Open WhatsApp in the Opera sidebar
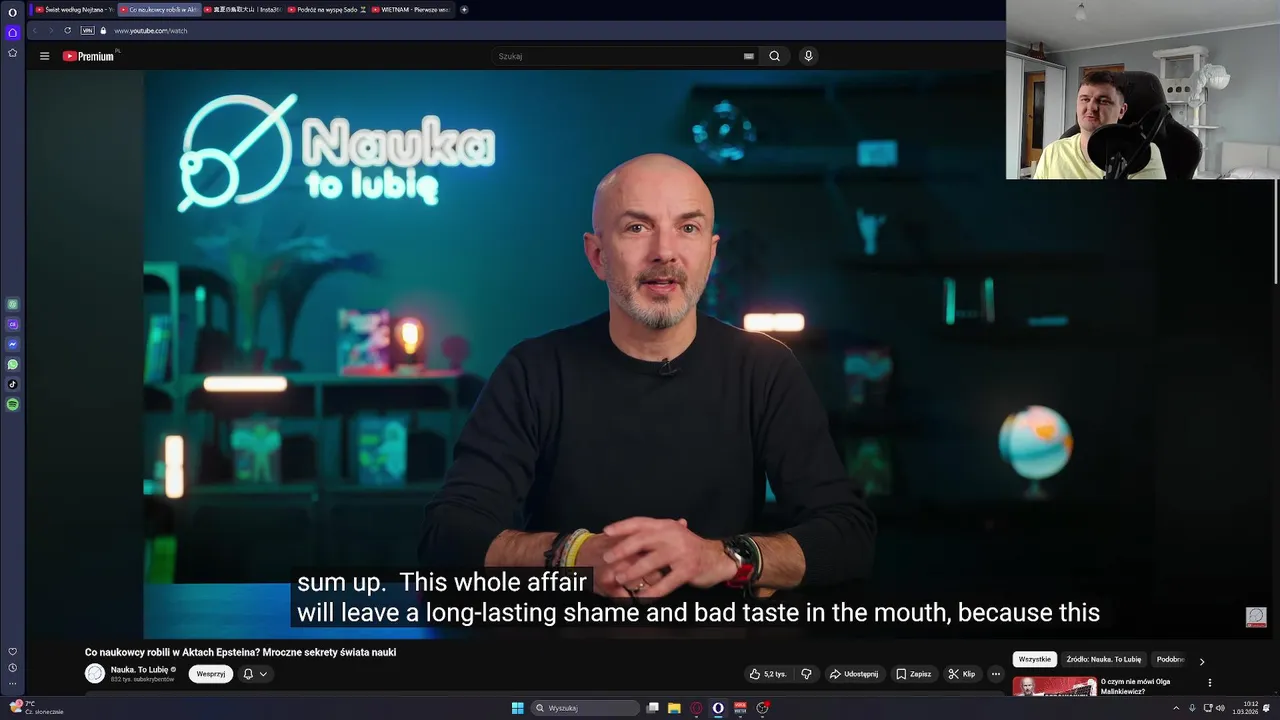Image resolution: width=1280 pixels, height=720 pixels. point(12,364)
